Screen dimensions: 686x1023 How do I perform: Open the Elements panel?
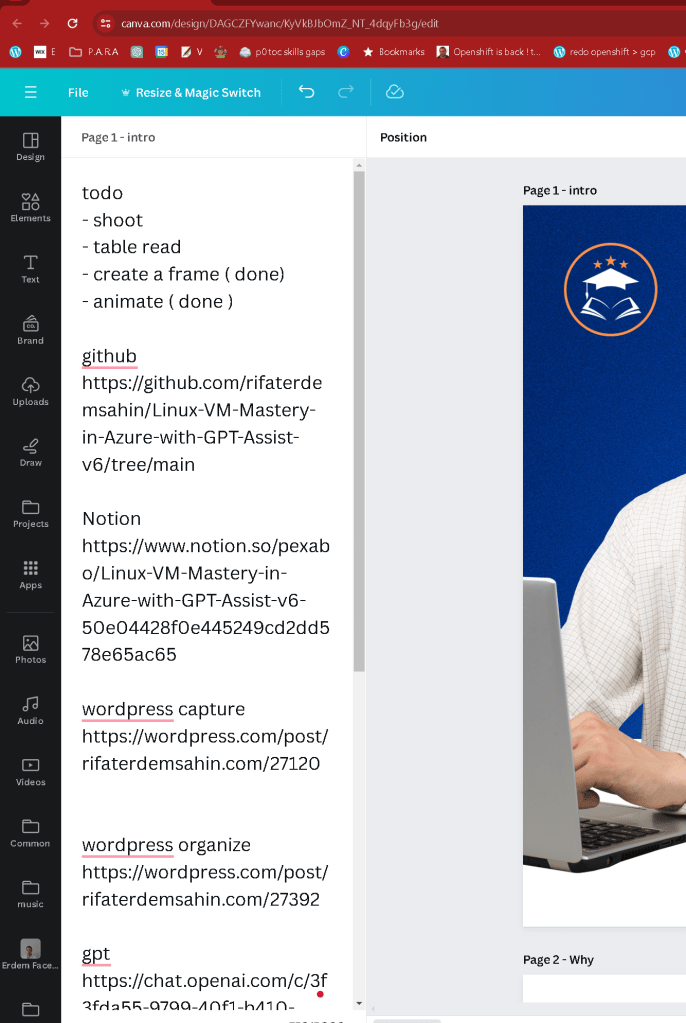(30, 208)
